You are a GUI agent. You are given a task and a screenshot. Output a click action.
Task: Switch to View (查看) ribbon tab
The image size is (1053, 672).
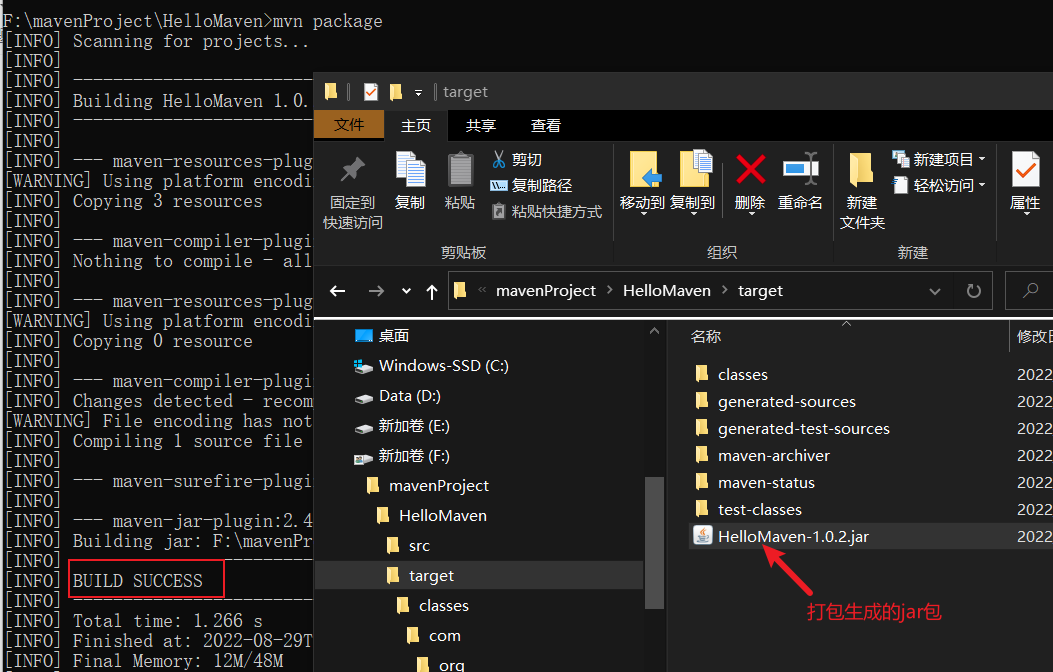(545, 126)
